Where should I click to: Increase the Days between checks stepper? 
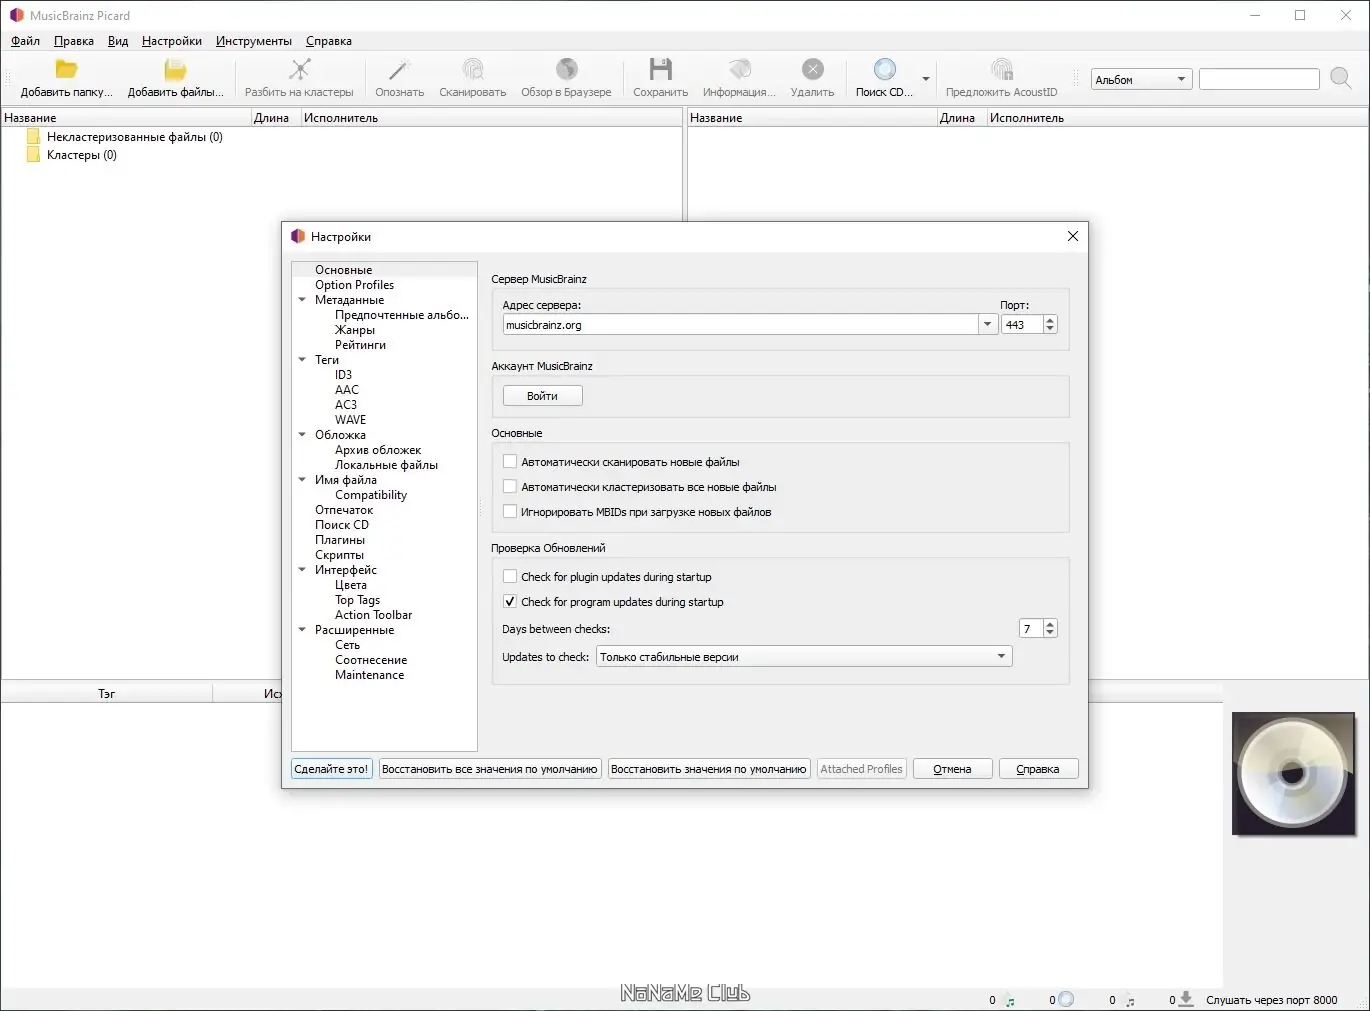[1050, 624]
